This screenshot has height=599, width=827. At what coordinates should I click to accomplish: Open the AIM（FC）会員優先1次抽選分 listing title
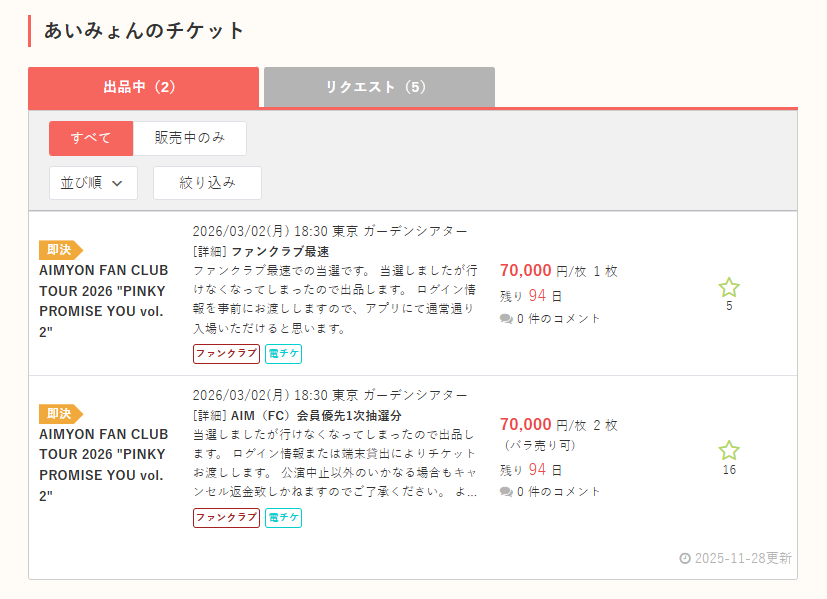316,416
